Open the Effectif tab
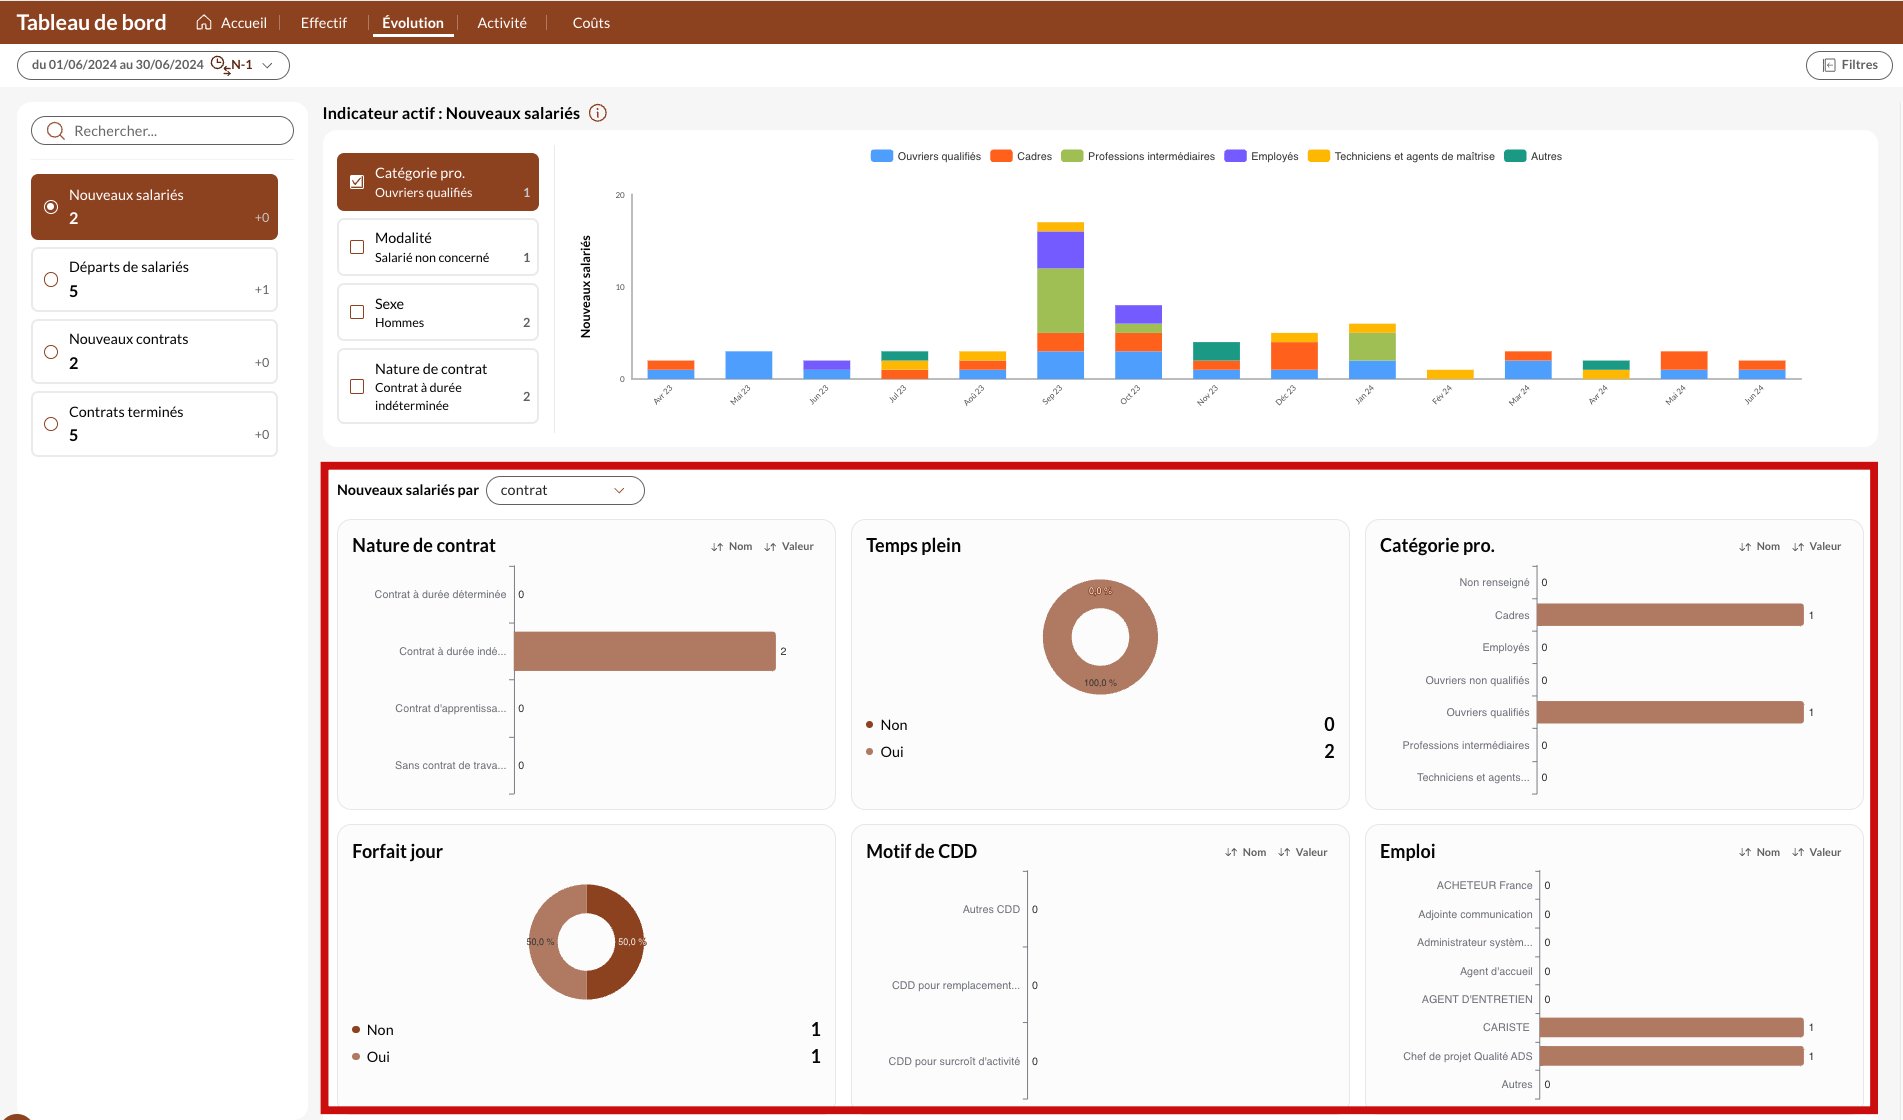 point(324,22)
